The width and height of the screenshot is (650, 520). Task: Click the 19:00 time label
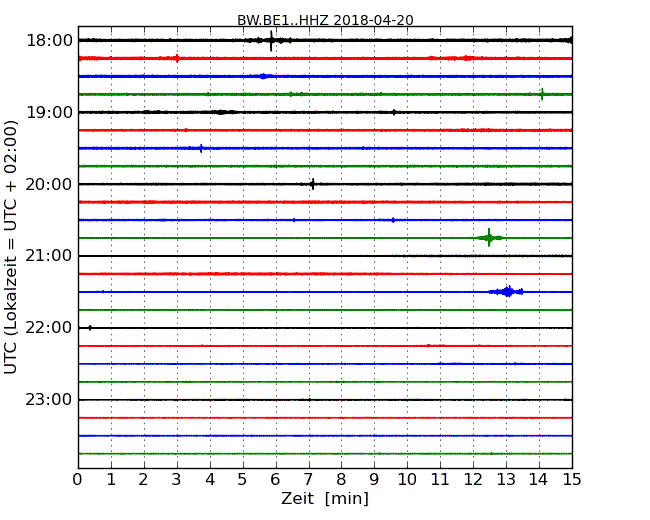point(49,112)
